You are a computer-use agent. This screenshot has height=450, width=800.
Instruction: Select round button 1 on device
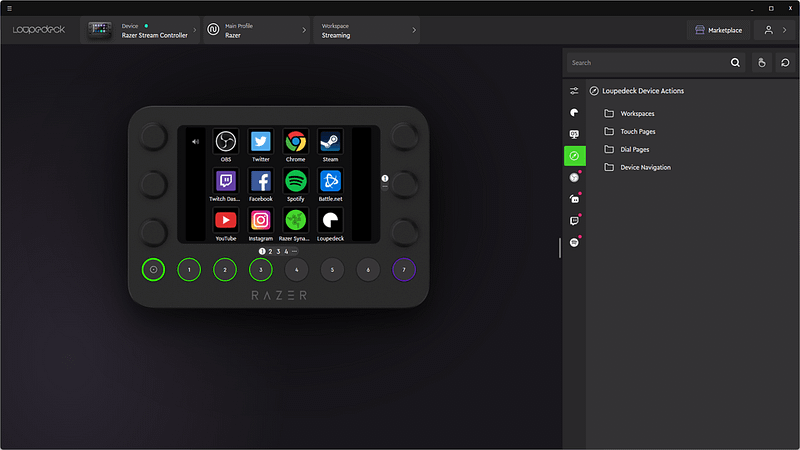click(x=189, y=269)
